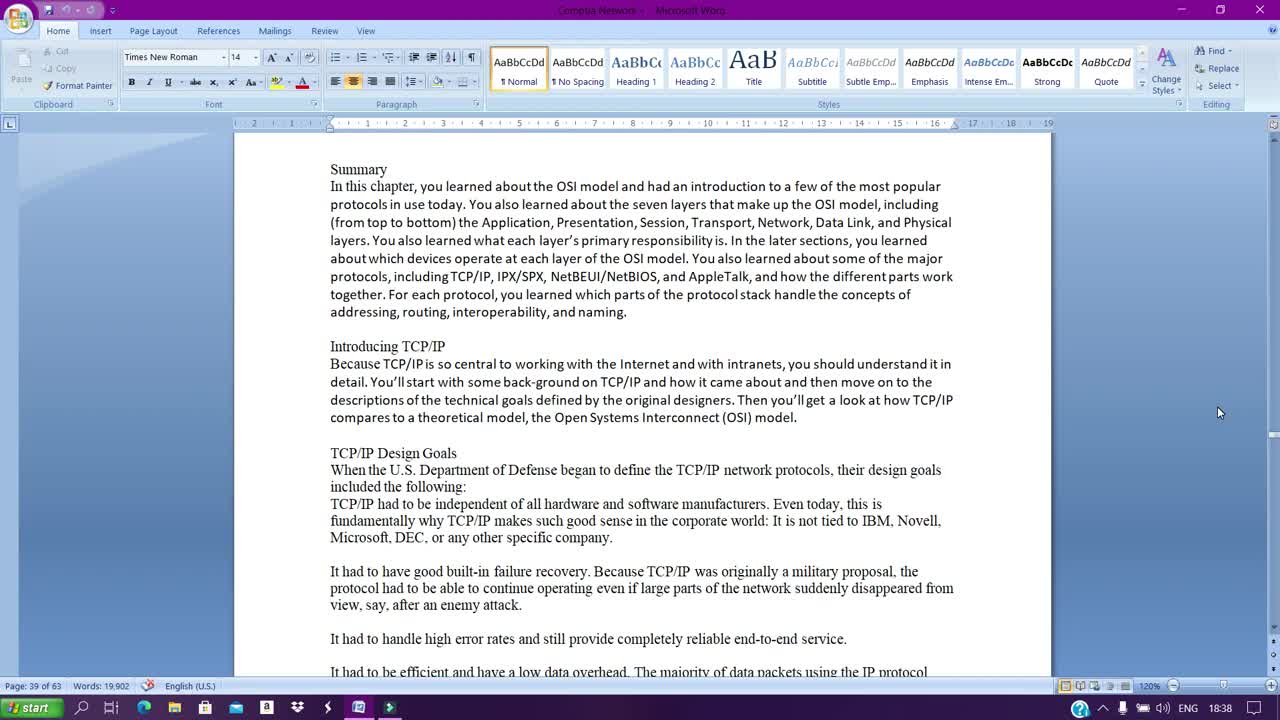
Task: Apply text highlight color
Action: coord(276,82)
